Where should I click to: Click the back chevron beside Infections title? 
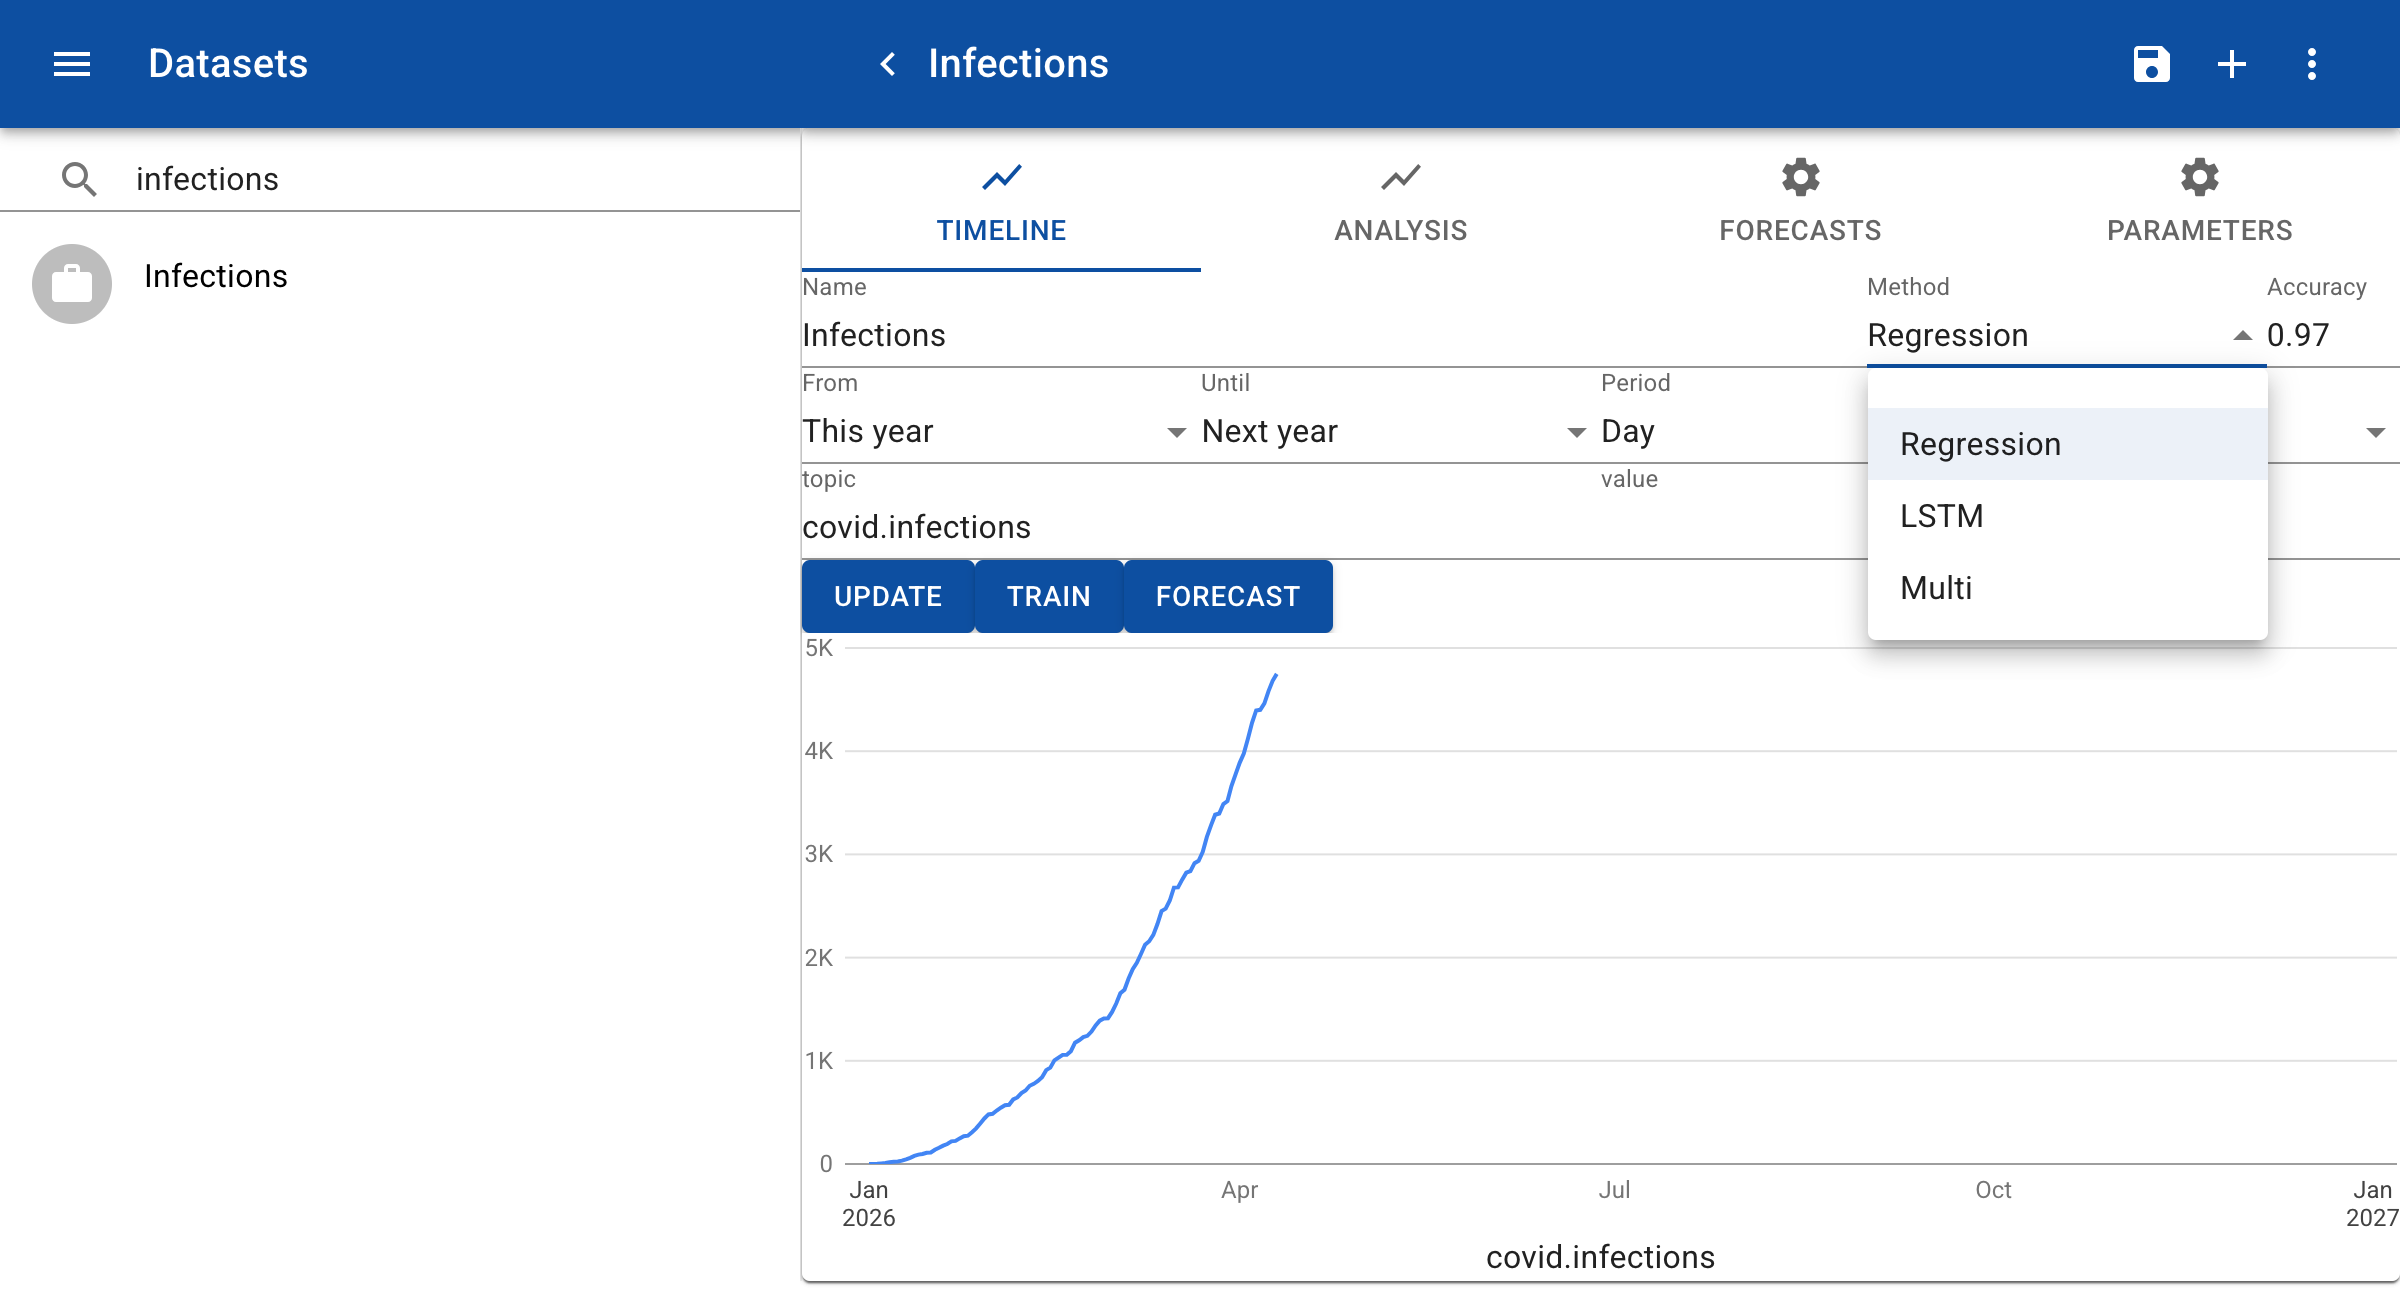pyautogui.click(x=887, y=64)
